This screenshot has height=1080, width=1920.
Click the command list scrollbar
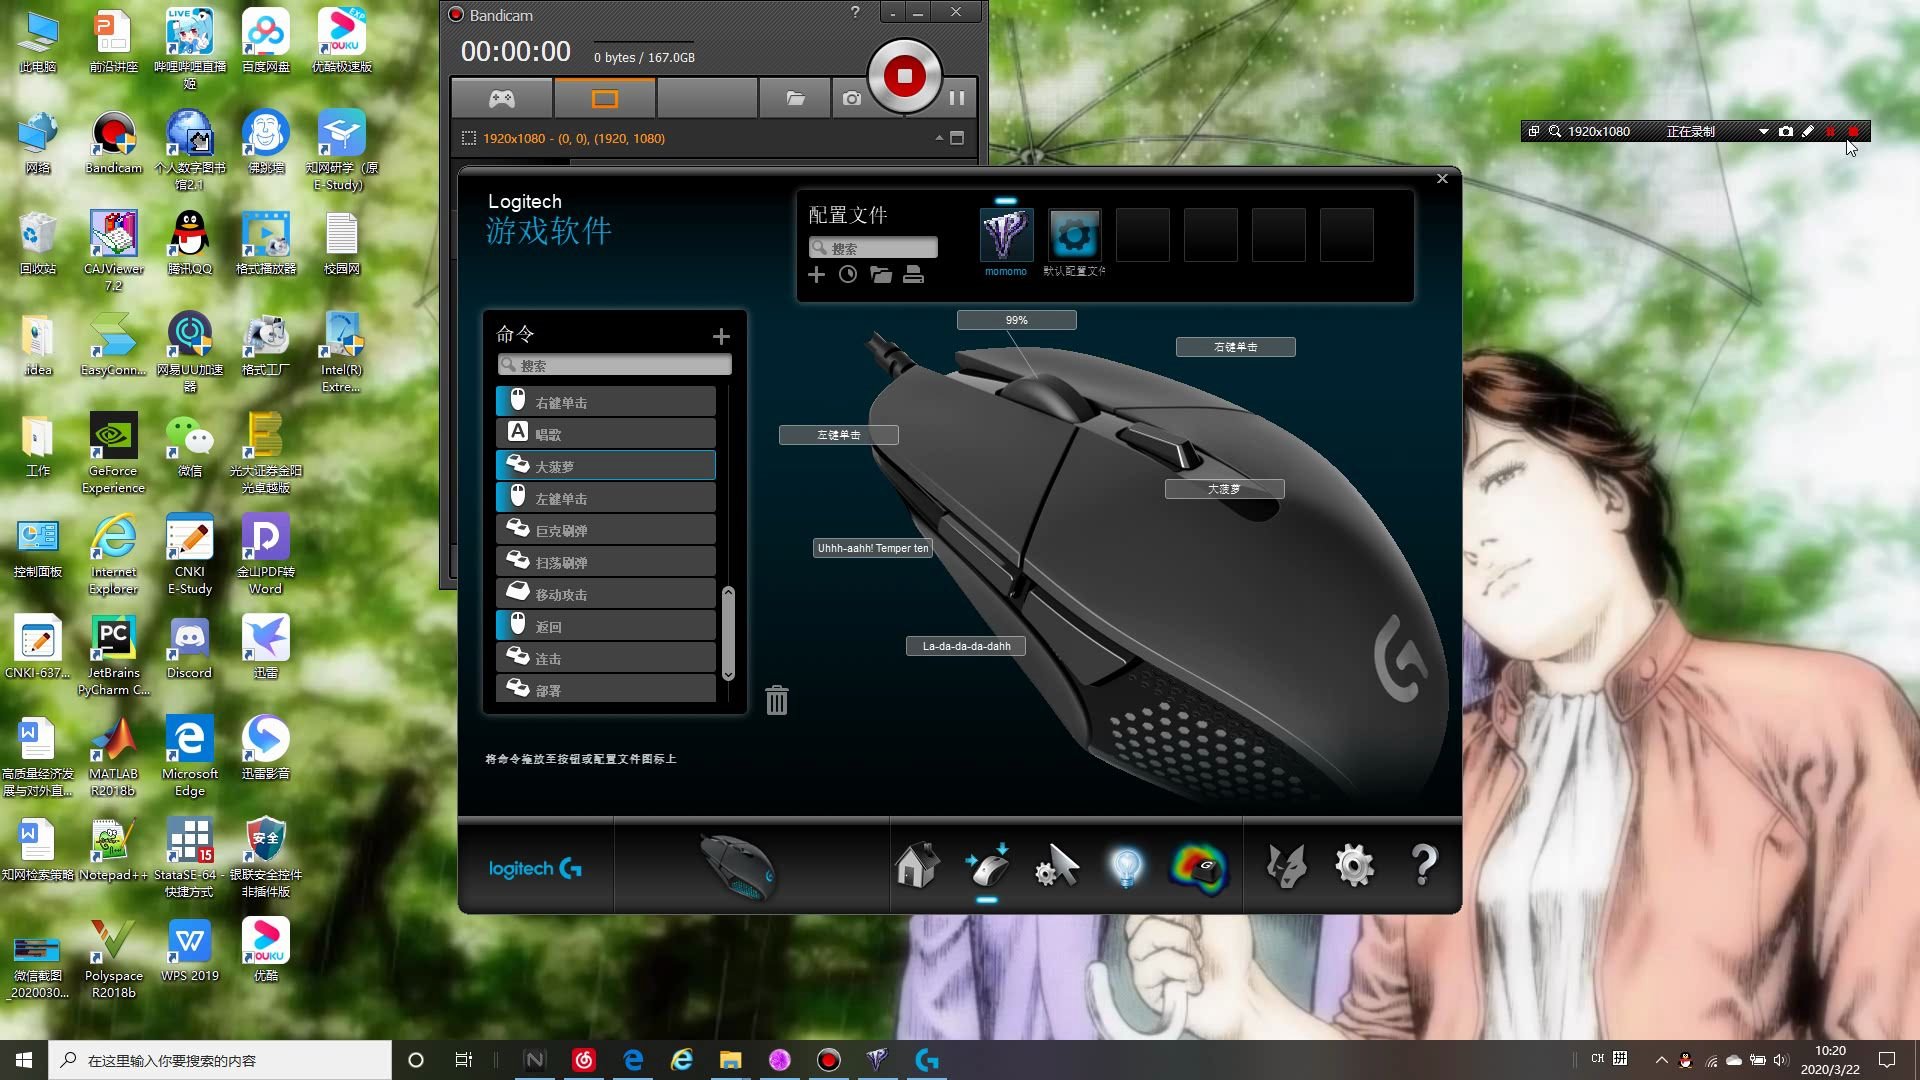[728, 632]
